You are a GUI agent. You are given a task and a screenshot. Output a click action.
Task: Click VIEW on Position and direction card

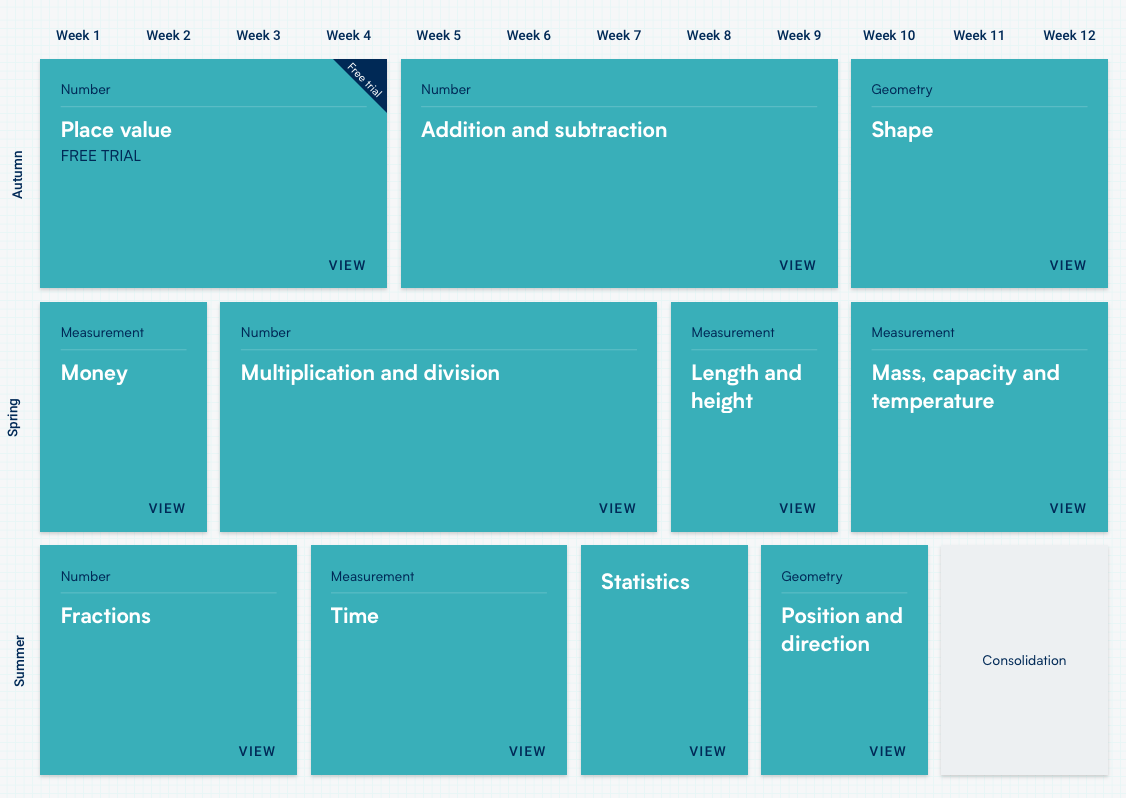887,752
